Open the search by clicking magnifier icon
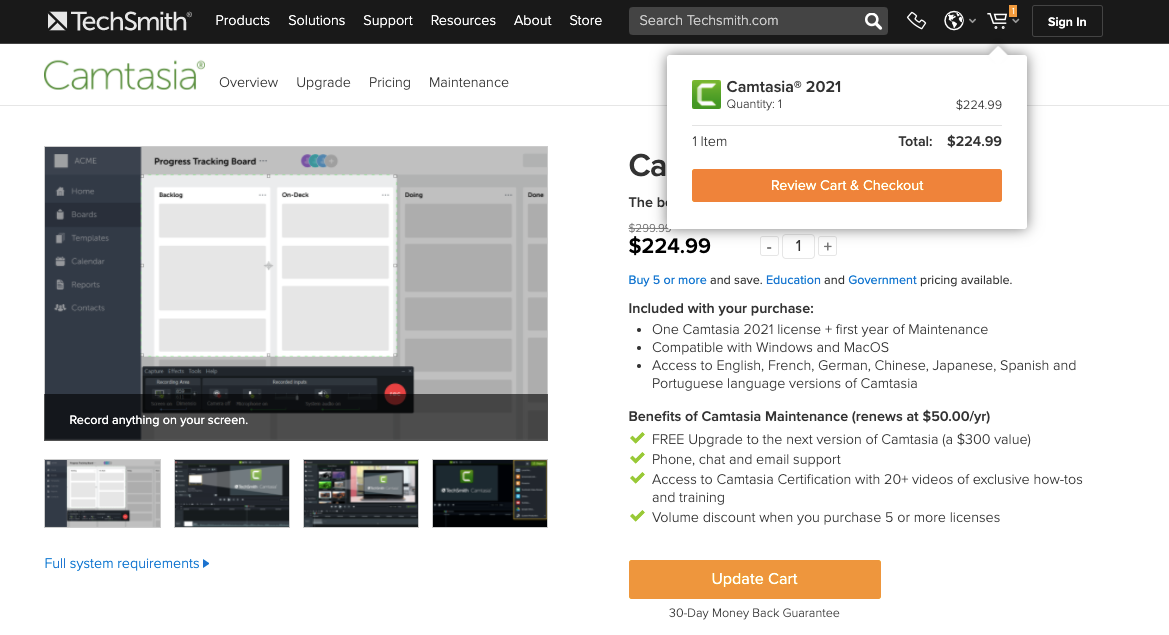The height and width of the screenshot is (635, 1169). tap(871, 20)
